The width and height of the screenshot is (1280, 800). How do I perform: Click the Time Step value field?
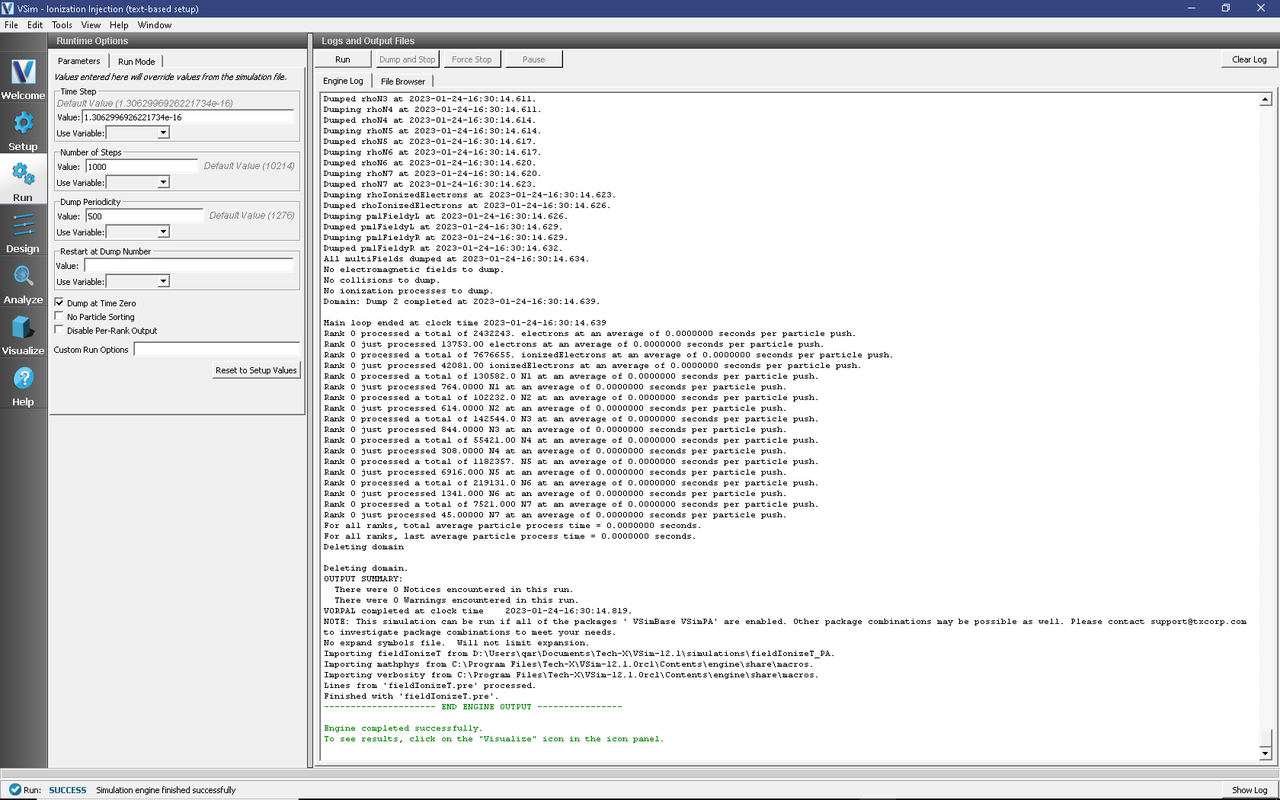point(188,117)
